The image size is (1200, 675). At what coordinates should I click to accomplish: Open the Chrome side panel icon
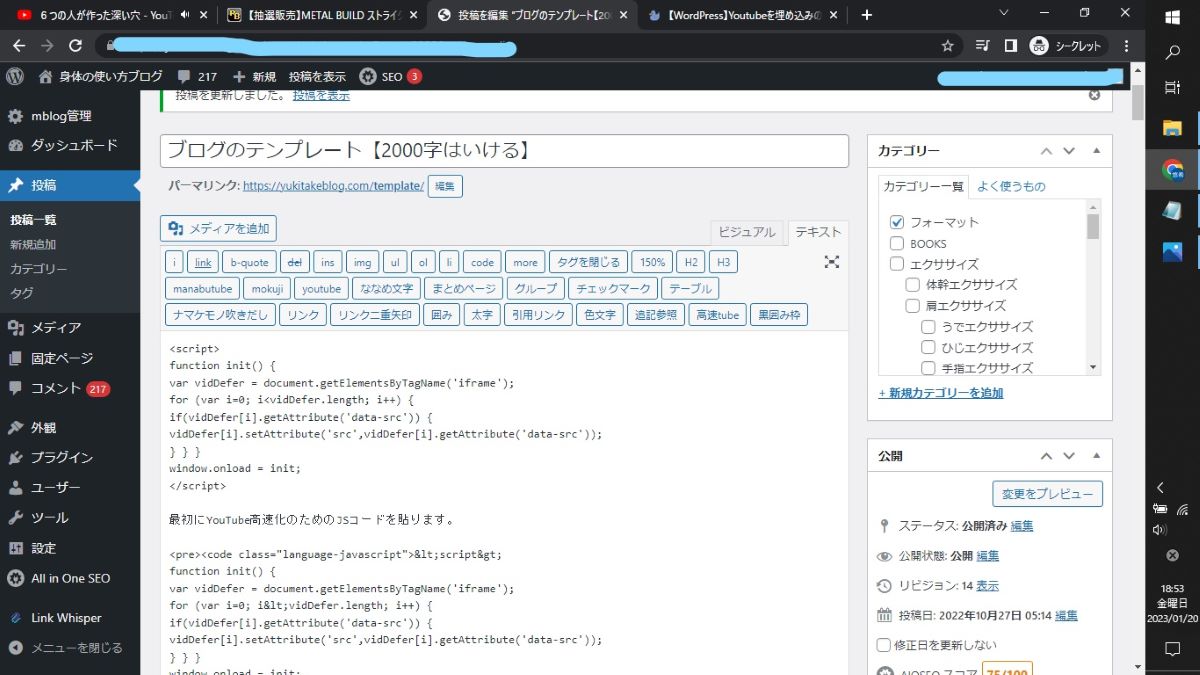click(x=1010, y=46)
